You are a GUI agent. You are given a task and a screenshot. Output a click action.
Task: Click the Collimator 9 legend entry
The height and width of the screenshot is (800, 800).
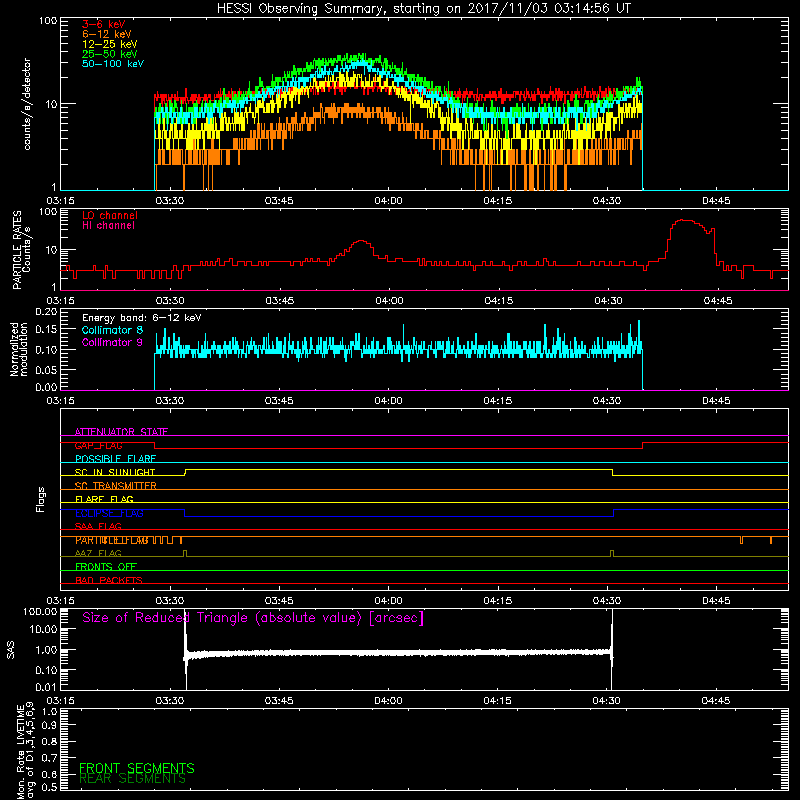(112, 342)
